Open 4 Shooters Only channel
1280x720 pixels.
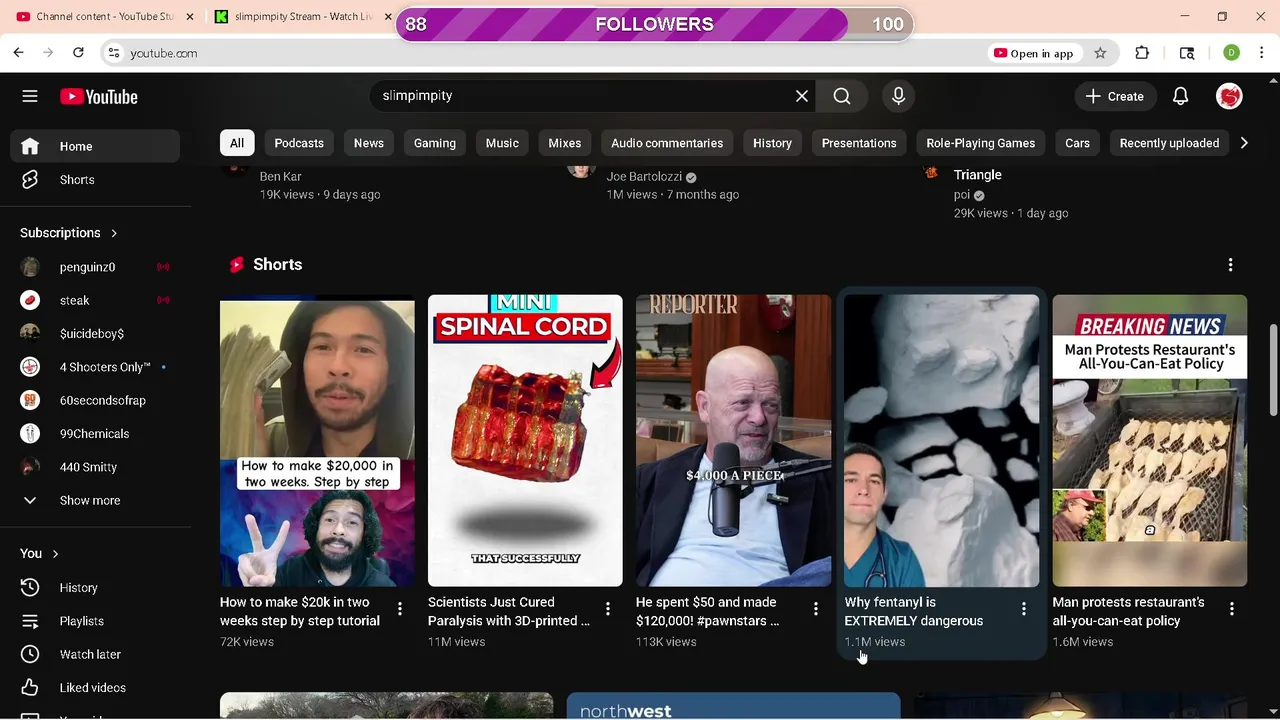point(95,367)
